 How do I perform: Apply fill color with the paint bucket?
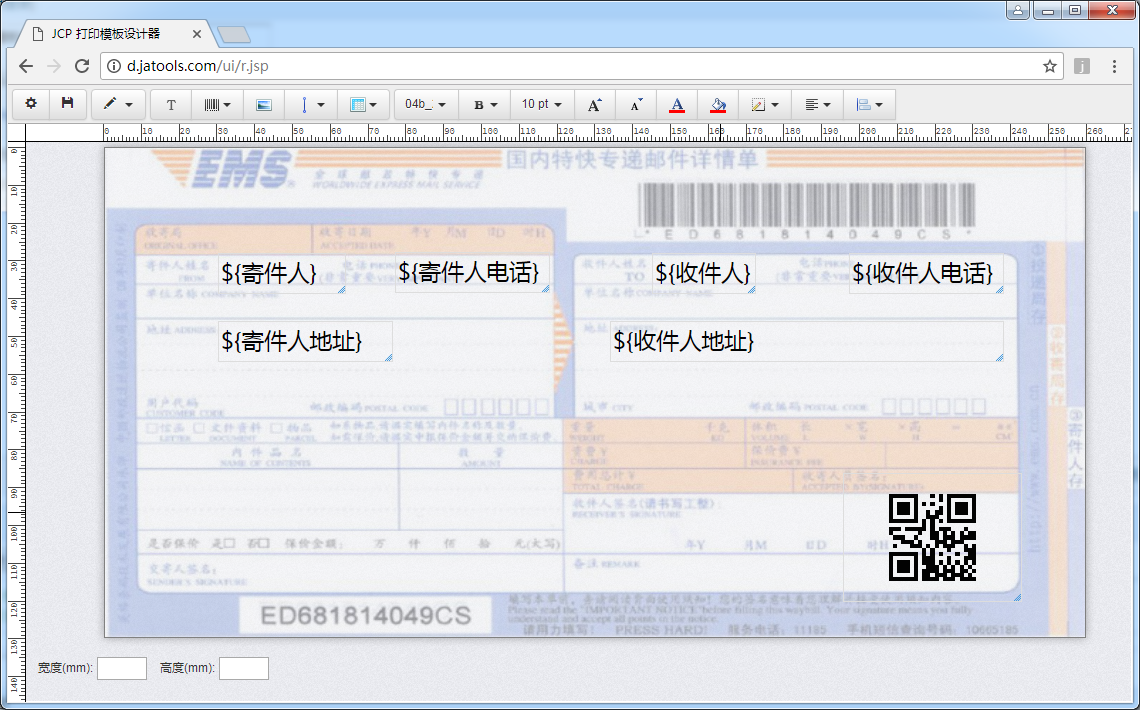click(718, 105)
